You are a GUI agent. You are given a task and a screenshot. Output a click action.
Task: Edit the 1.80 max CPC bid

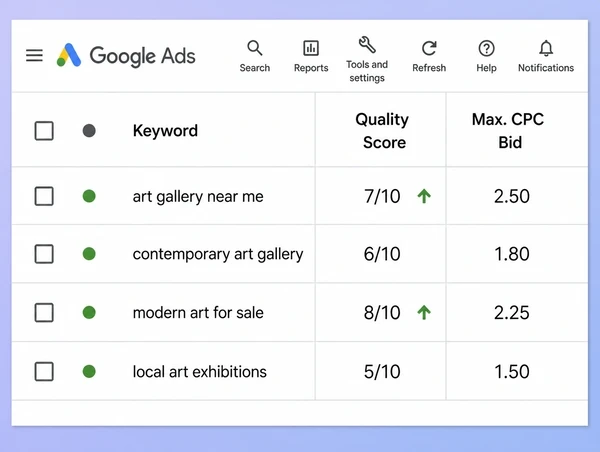[x=512, y=254]
